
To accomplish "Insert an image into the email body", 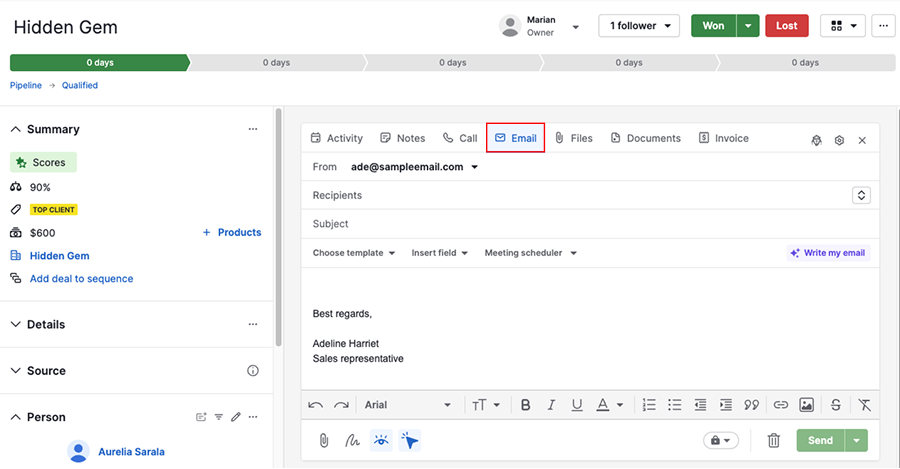I will (807, 405).
